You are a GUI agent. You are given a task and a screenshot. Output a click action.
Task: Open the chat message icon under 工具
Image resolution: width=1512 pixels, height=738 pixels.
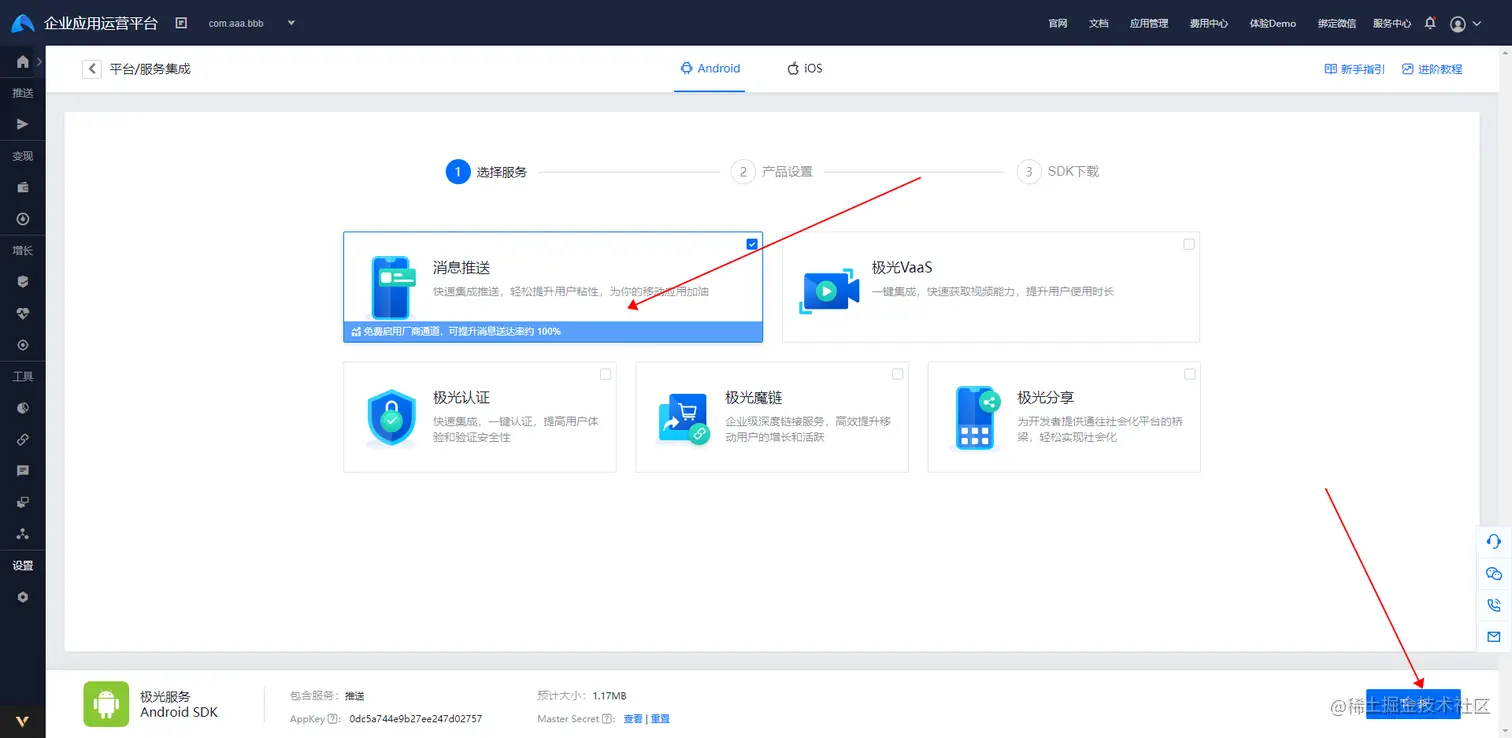tap(22, 471)
